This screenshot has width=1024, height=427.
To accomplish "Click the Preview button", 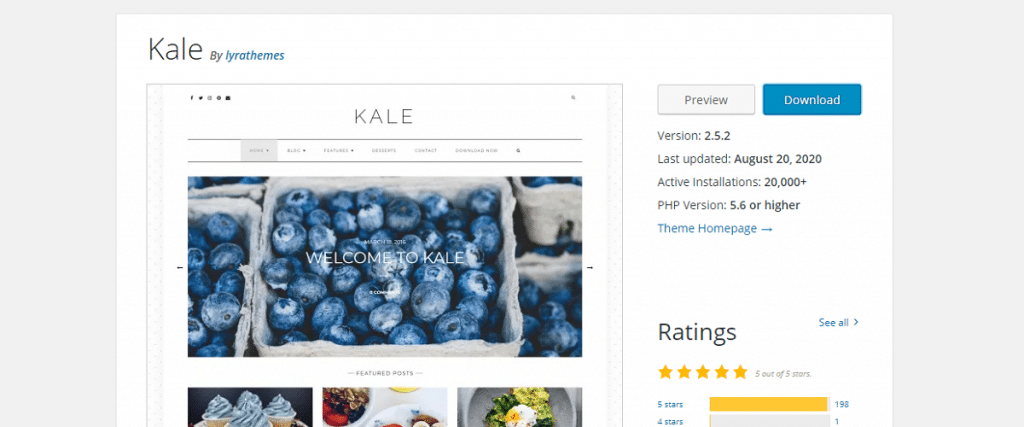I will point(706,100).
